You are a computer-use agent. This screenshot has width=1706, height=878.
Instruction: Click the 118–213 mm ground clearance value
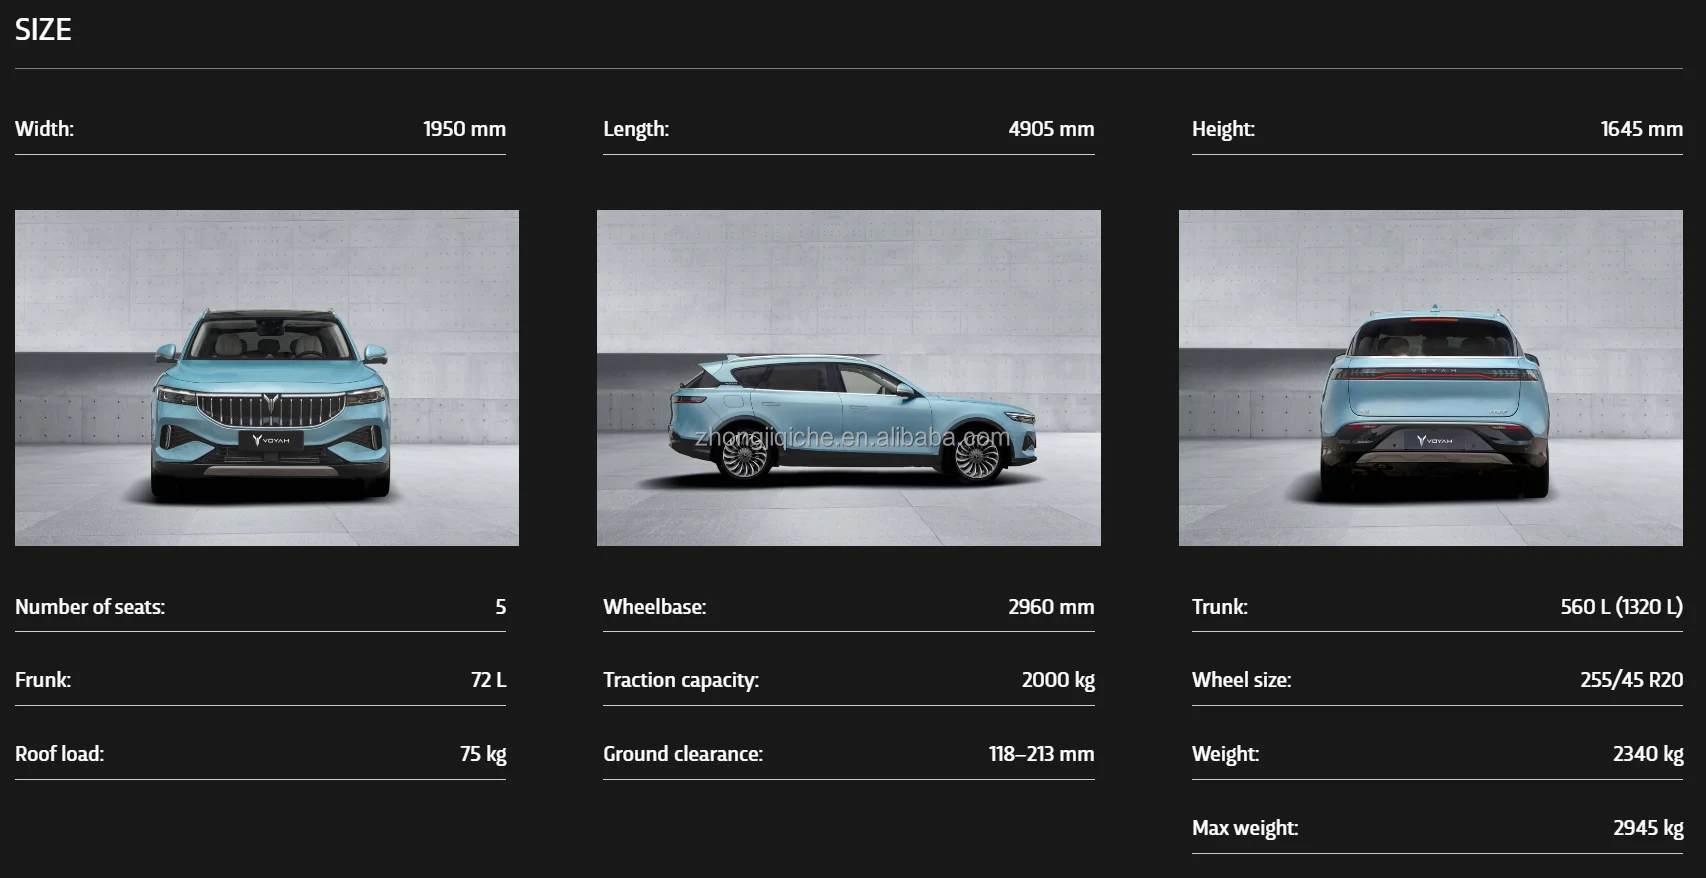[1041, 754]
